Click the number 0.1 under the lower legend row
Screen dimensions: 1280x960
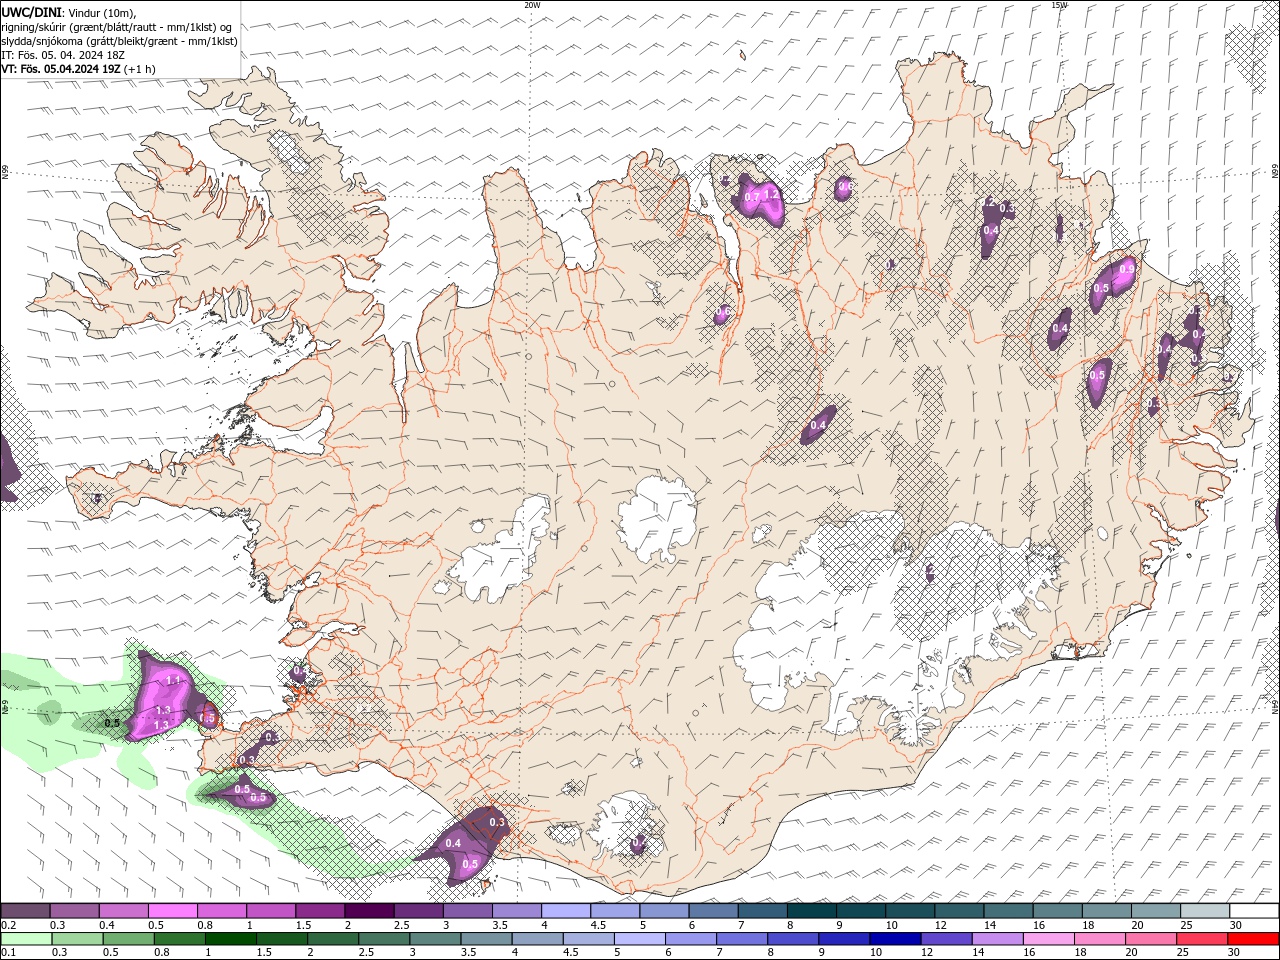(x=8, y=953)
